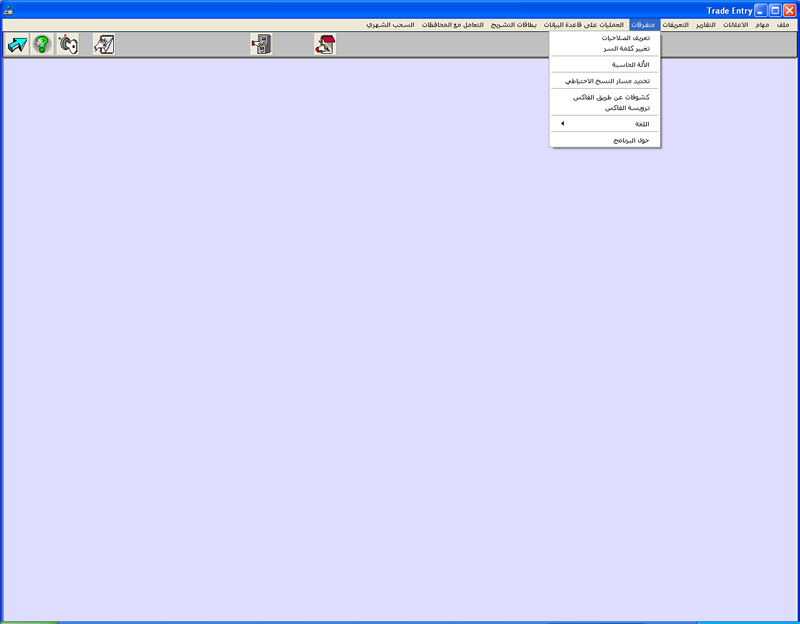Open the التقارير reports menu
The width and height of the screenshot is (800, 624).
[x=705, y=24]
